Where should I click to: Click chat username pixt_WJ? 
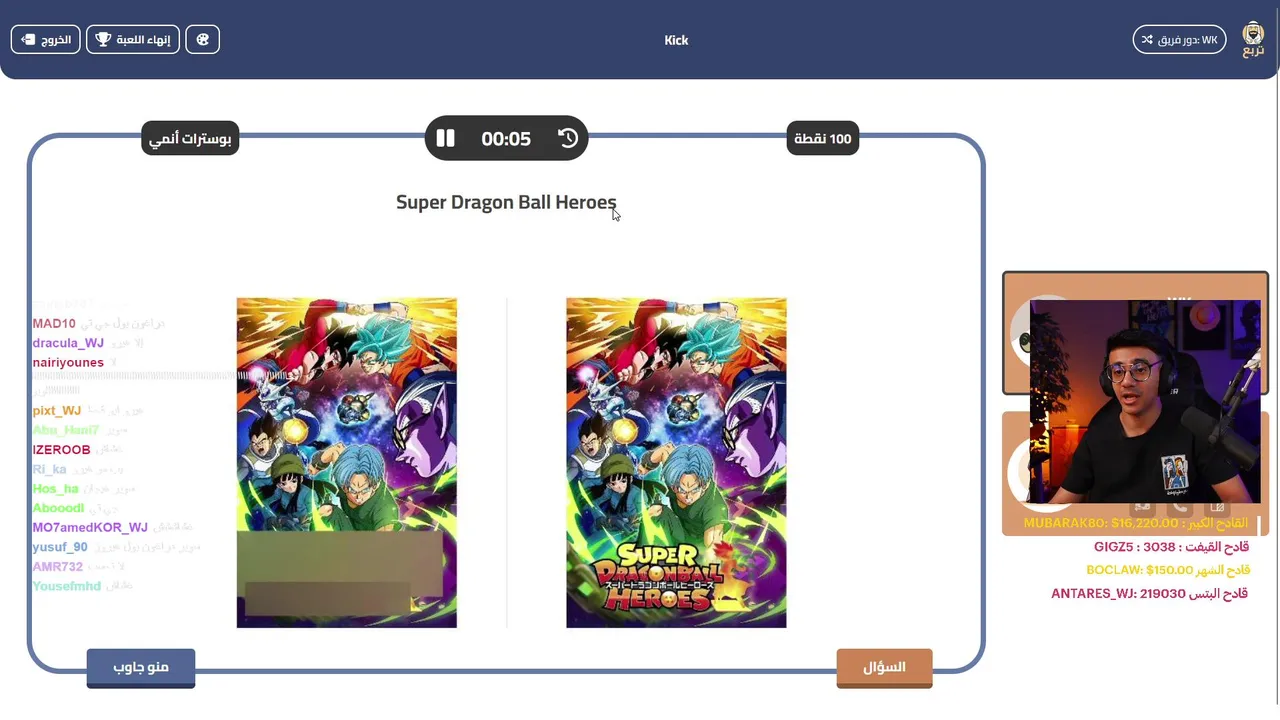pos(57,411)
